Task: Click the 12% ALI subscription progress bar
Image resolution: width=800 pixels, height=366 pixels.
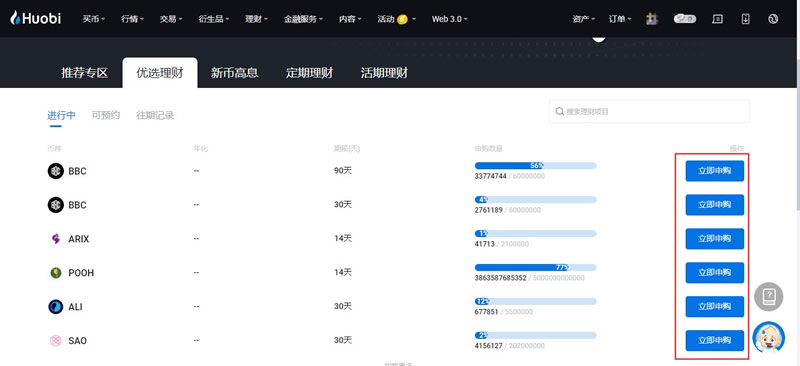Action: pos(535,301)
